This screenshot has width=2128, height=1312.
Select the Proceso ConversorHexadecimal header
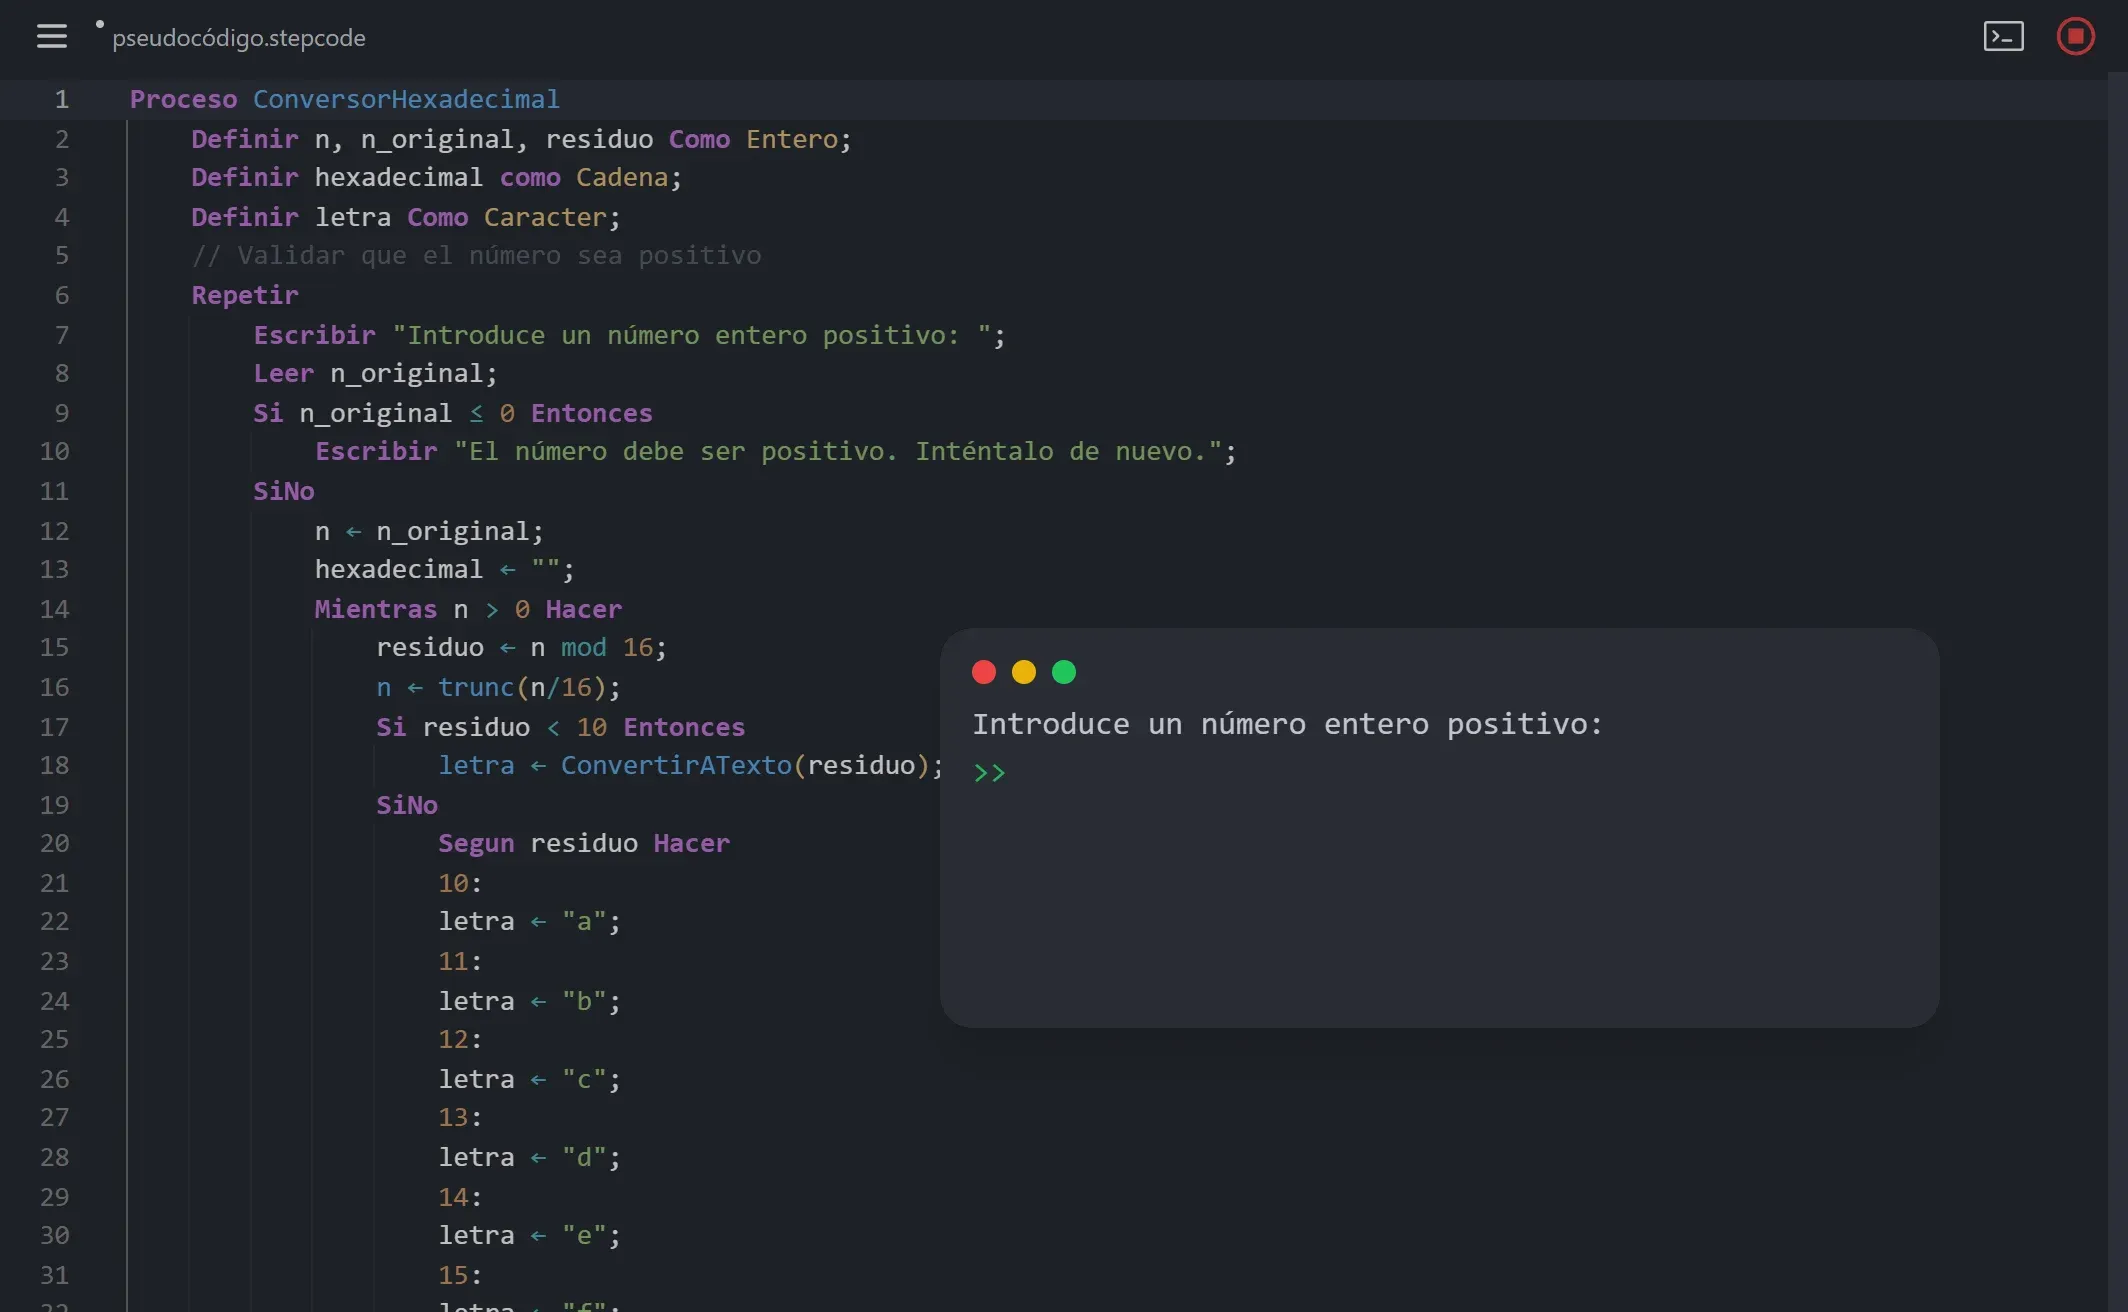pos(344,99)
